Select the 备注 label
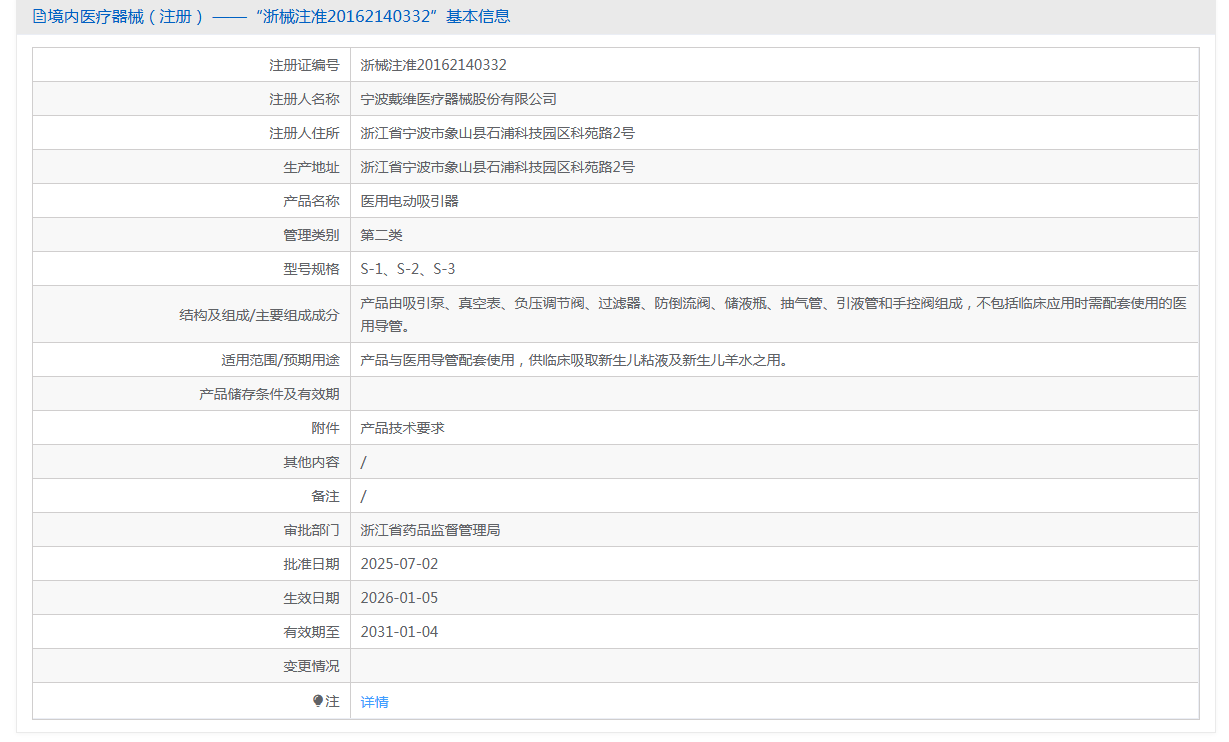The image size is (1229, 742). (325, 496)
